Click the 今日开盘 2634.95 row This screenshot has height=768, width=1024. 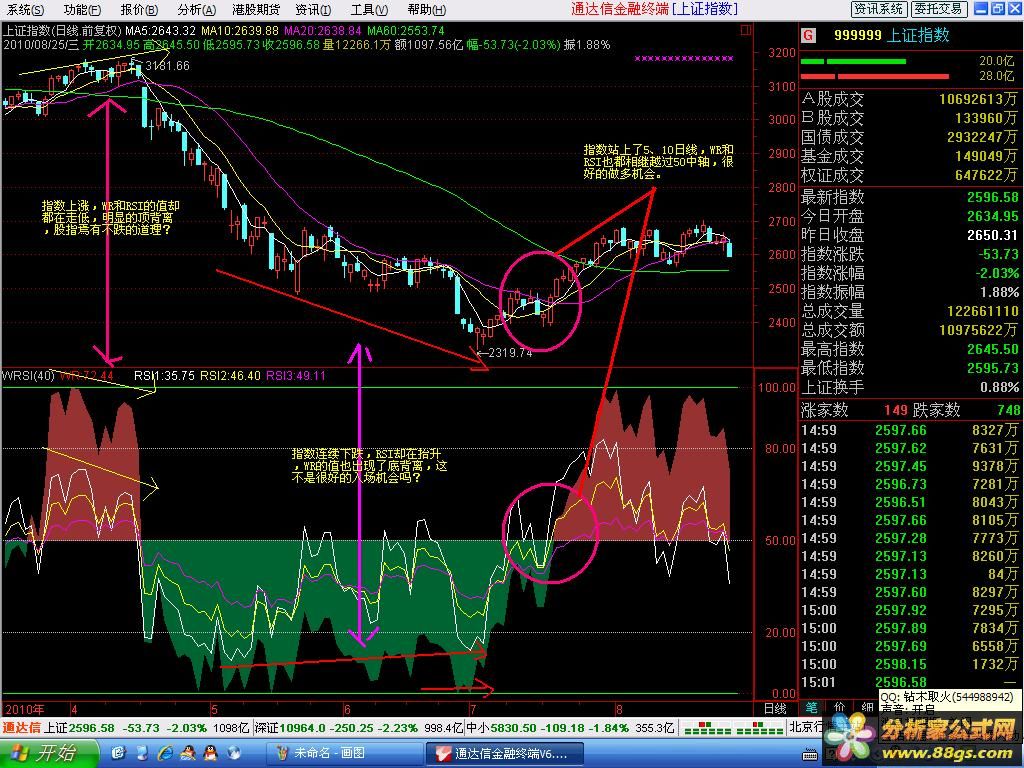909,216
